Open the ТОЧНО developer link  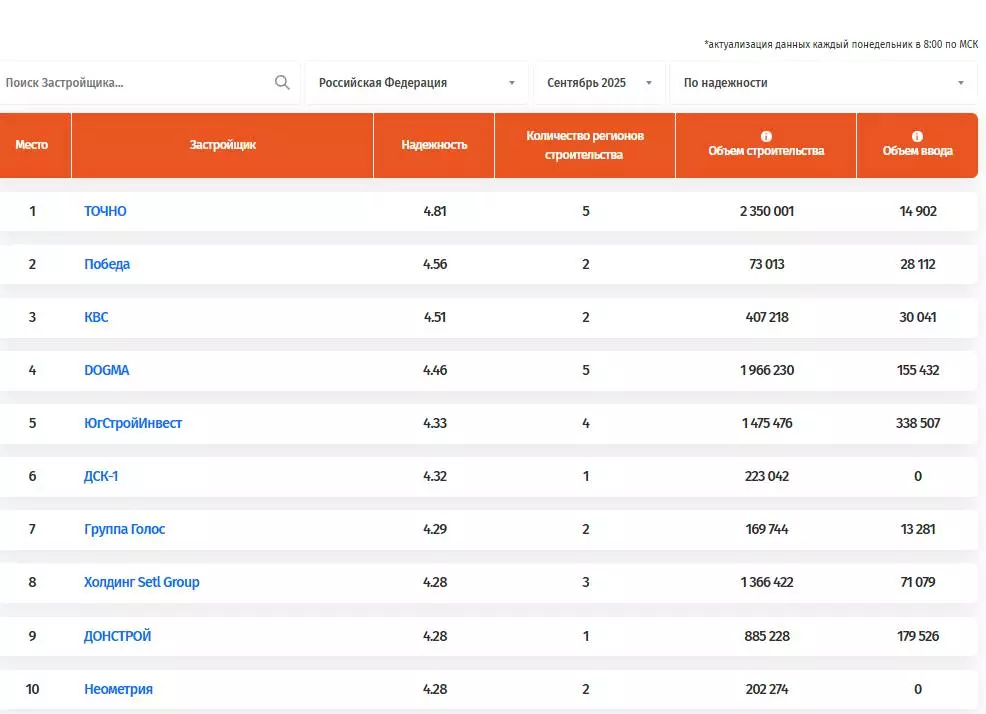105,211
